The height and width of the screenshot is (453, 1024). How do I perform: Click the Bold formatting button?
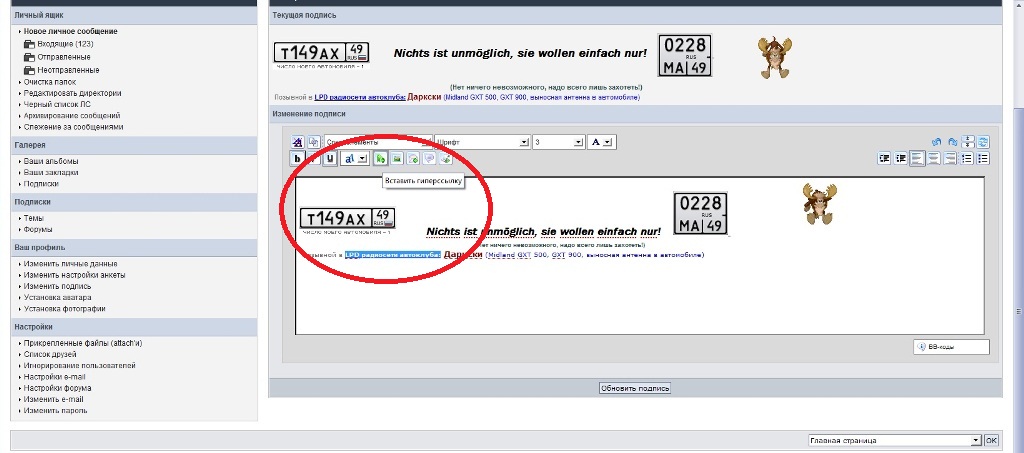pos(297,158)
